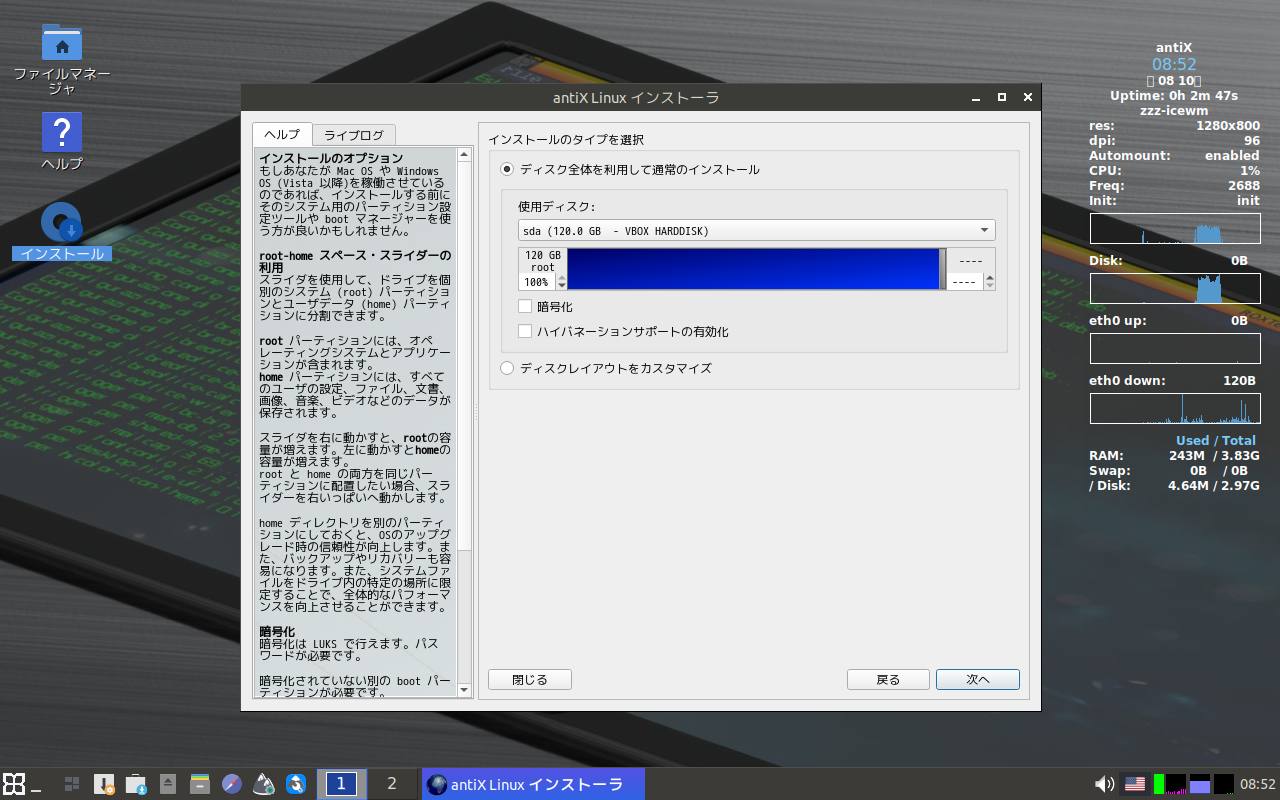Image resolution: width=1280 pixels, height=800 pixels.
Task: Enable ハイバネーションサポートの有効化 checkbox
Action: tap(525, 331)
